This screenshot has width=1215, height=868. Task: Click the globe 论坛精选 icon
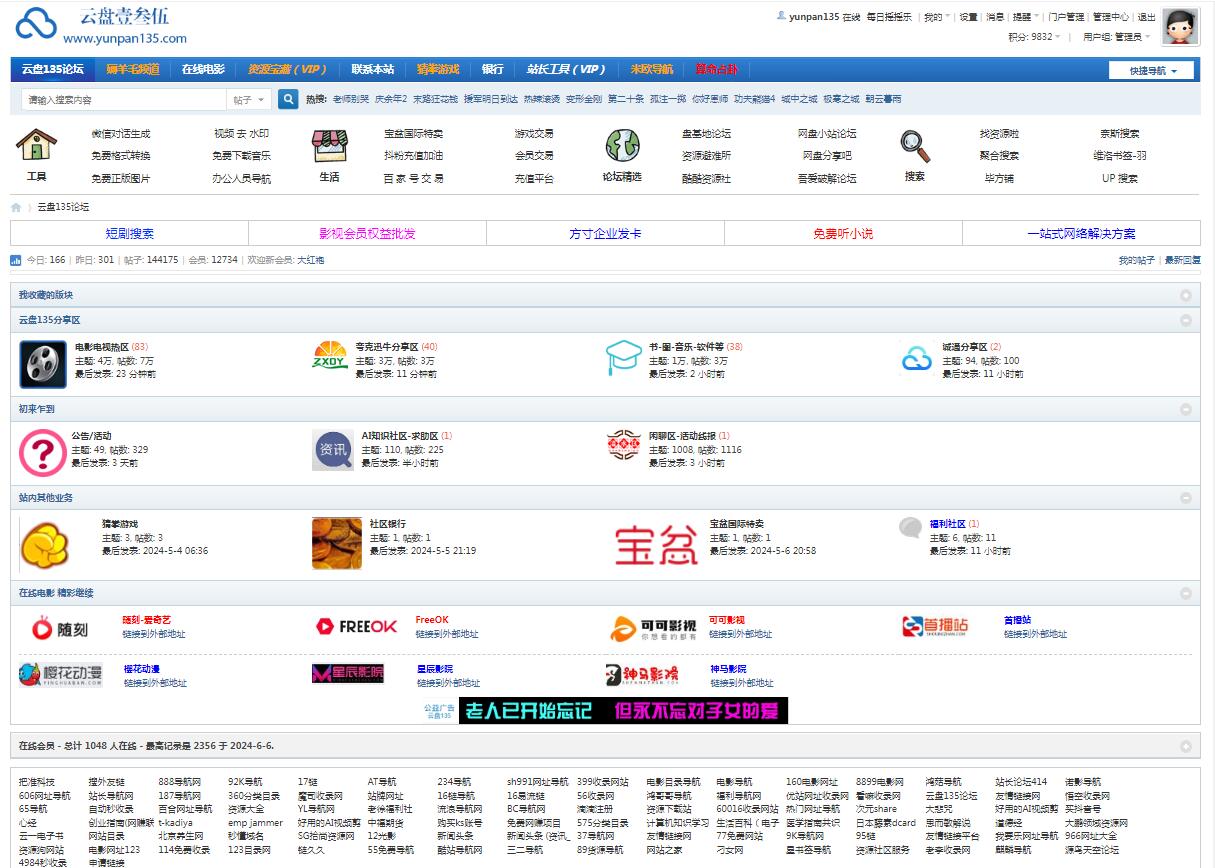pos(622,146)
